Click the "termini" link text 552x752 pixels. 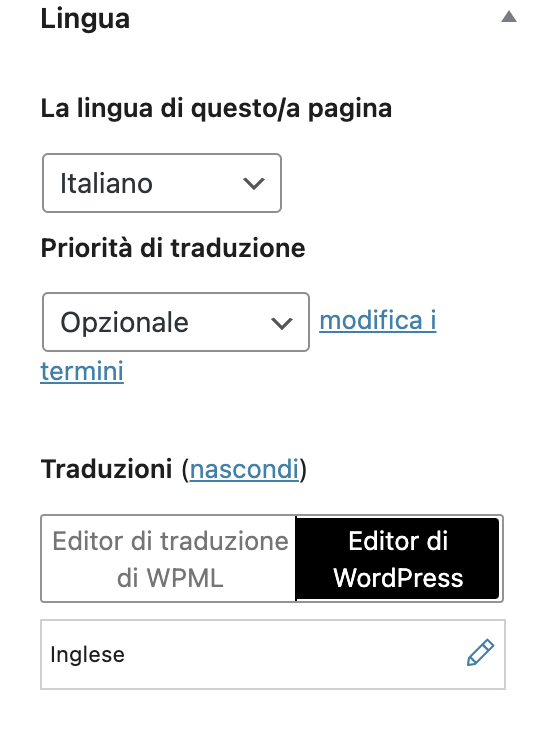(x=82, y=371)
